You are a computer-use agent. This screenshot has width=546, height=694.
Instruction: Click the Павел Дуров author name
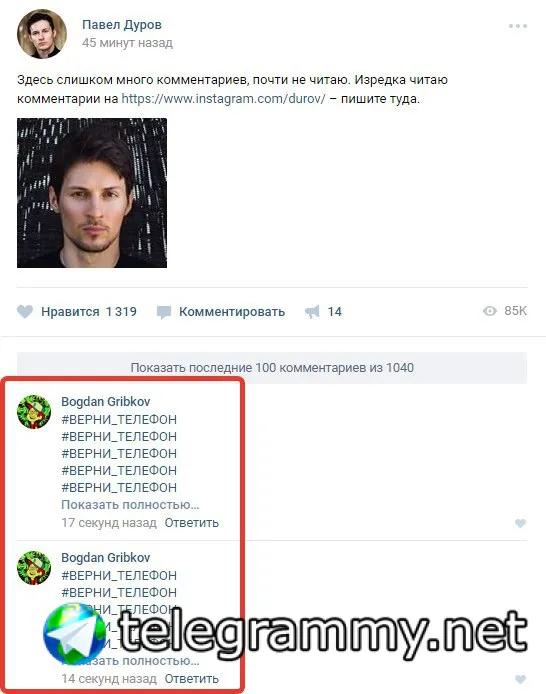(122, 25)
